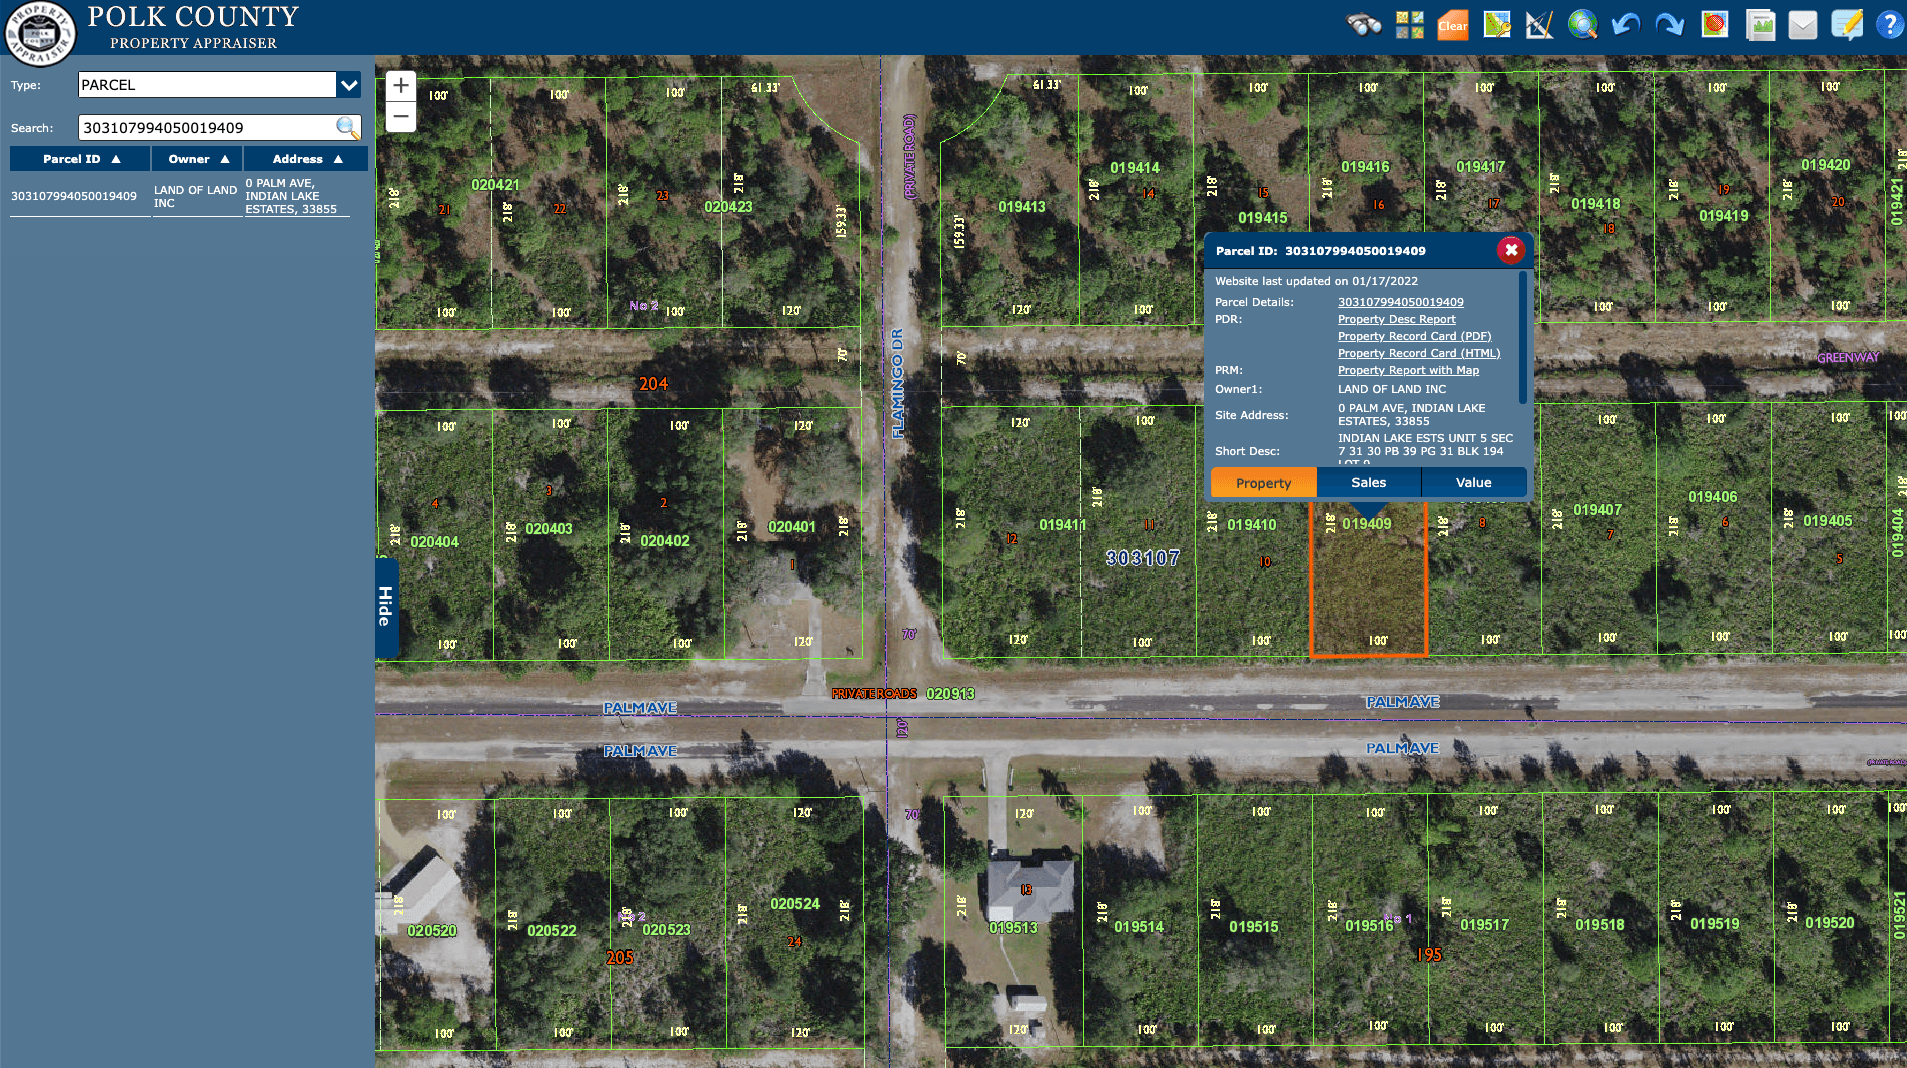Switch to the Property tab in popup

point(1263,483)
